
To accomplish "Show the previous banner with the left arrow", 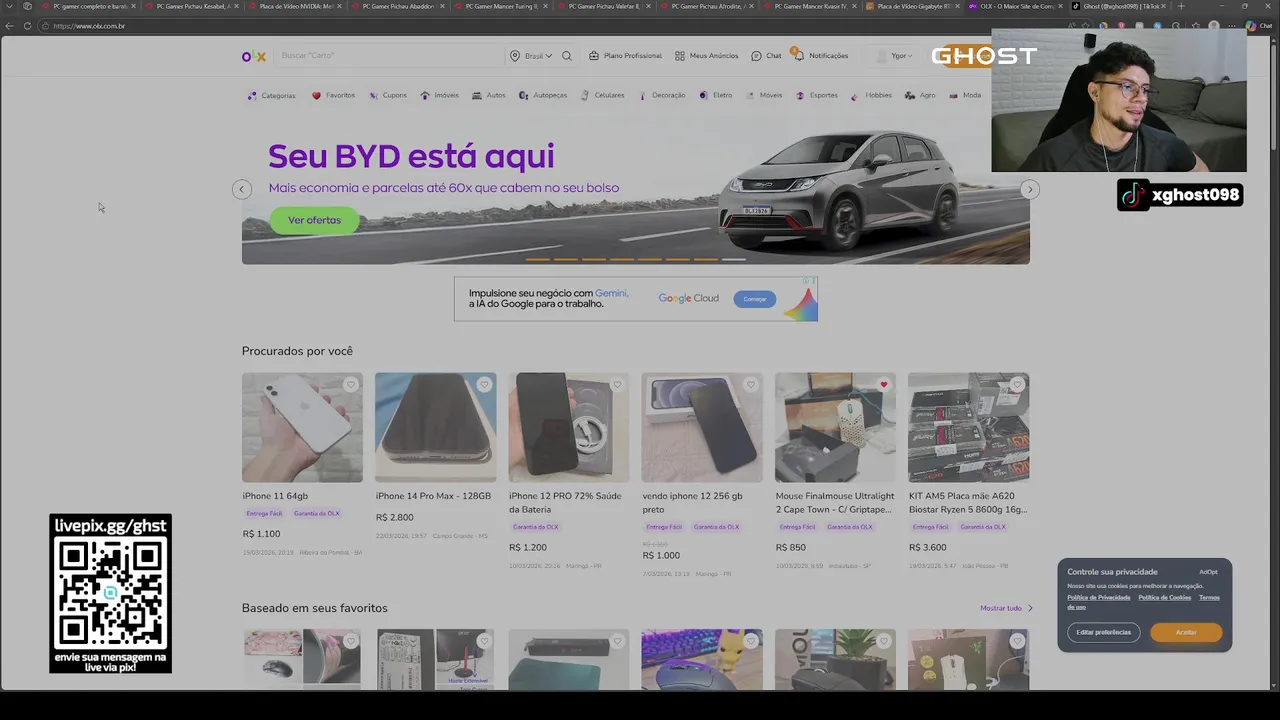I will pos(241,189).
